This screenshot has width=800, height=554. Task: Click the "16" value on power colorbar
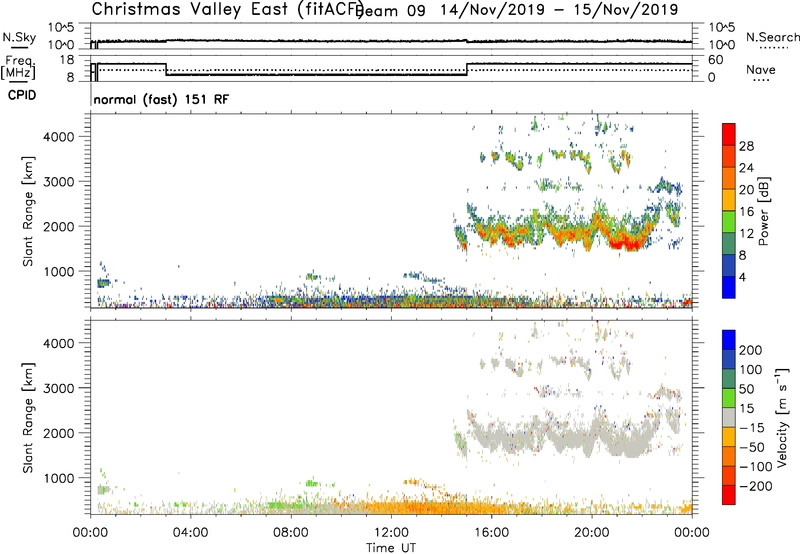(x=746, y=212)
